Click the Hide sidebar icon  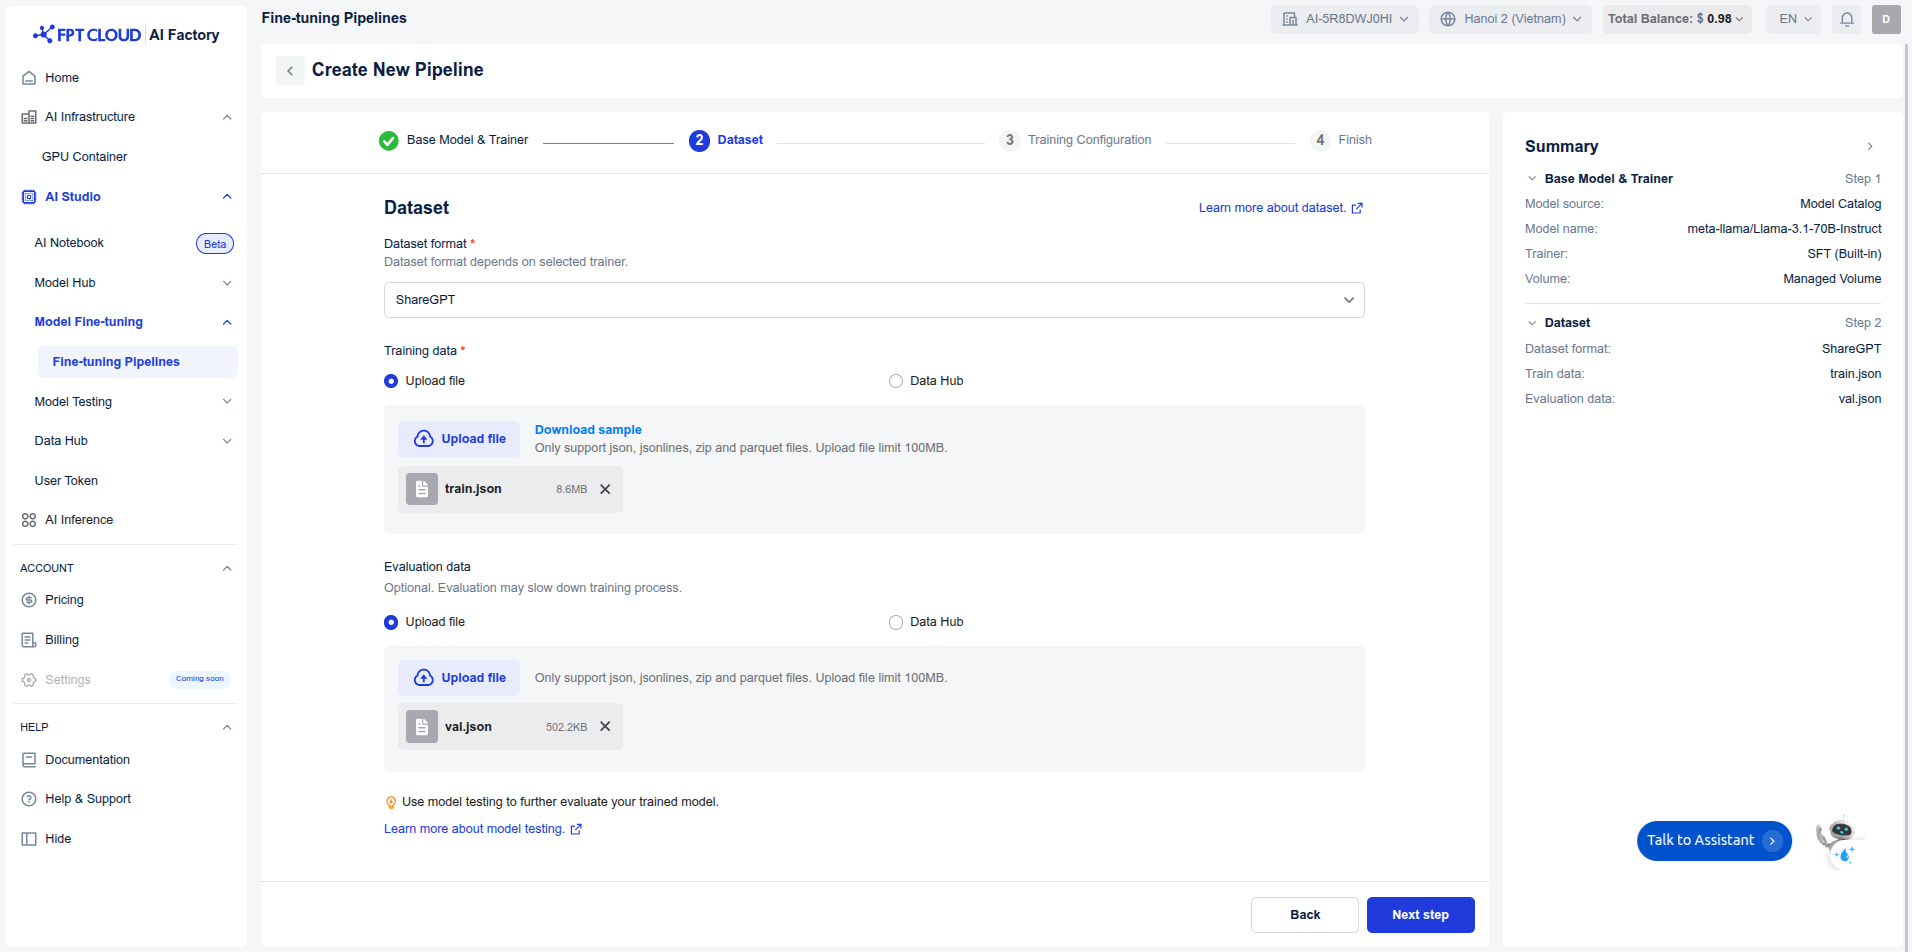29,839
